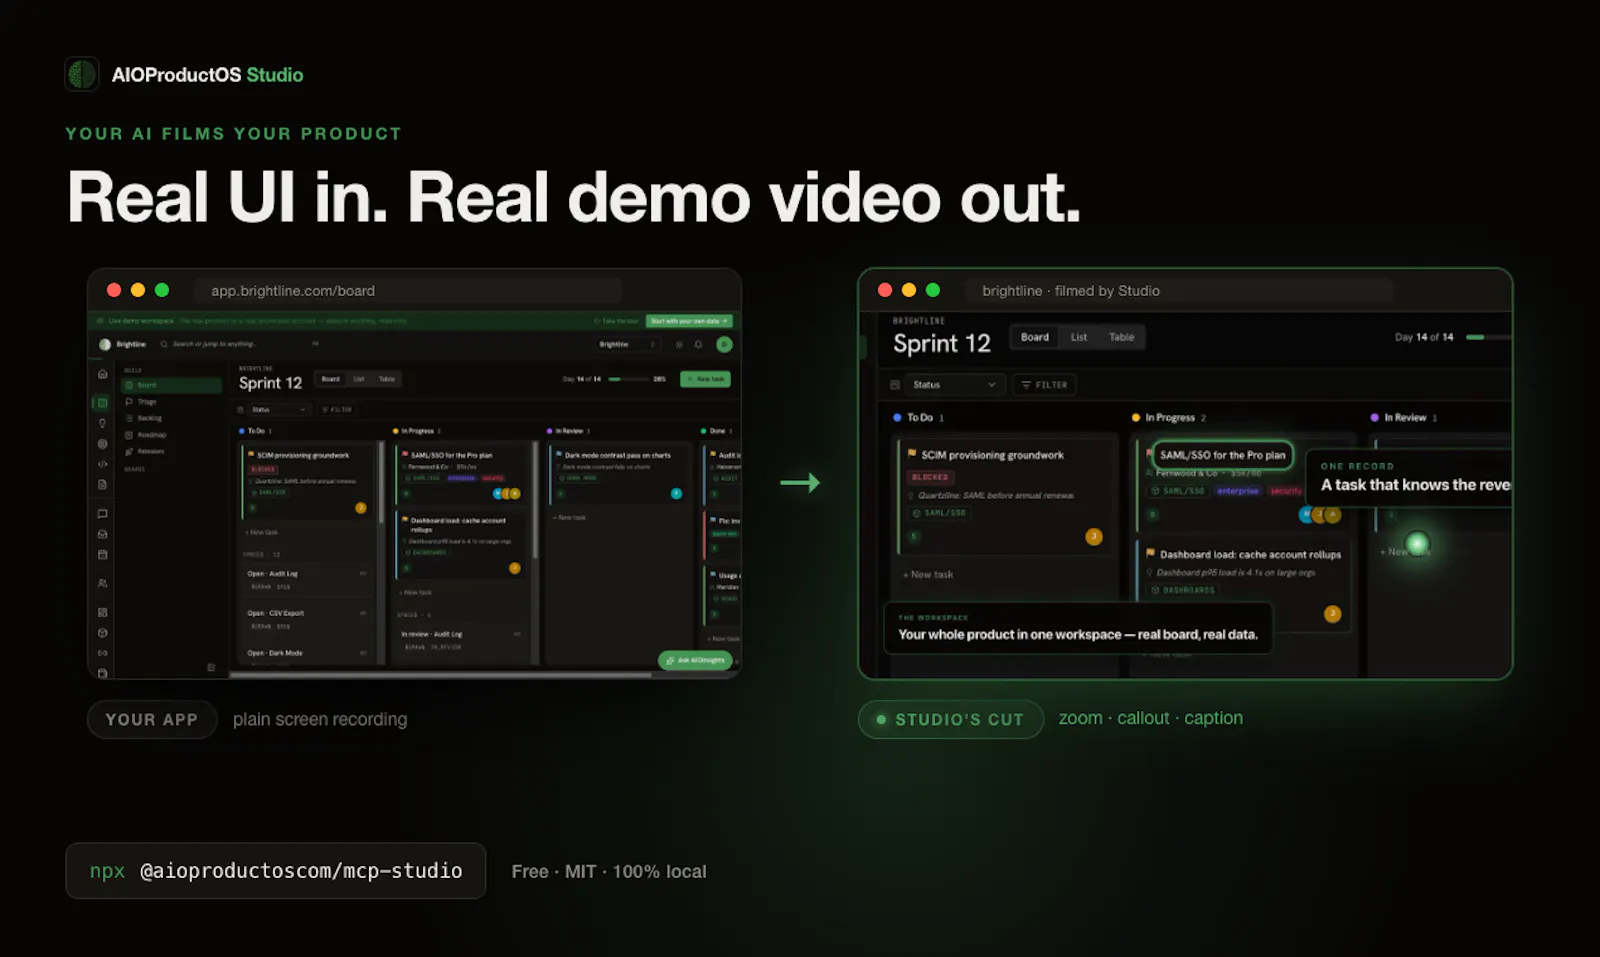
Task: Switch to the Table tab in the filmed by Studio window
Action: (1122, 337)
